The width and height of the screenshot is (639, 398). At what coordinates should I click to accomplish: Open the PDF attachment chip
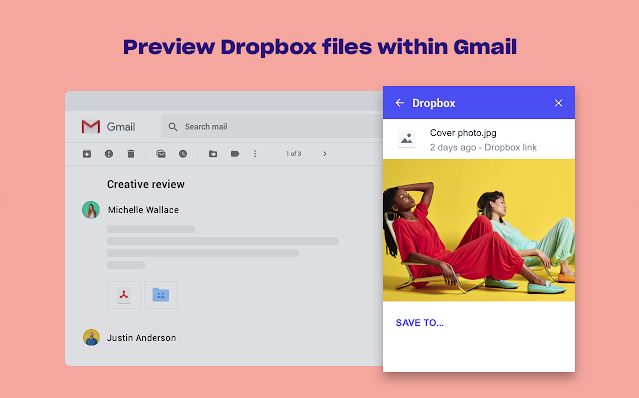124,295
